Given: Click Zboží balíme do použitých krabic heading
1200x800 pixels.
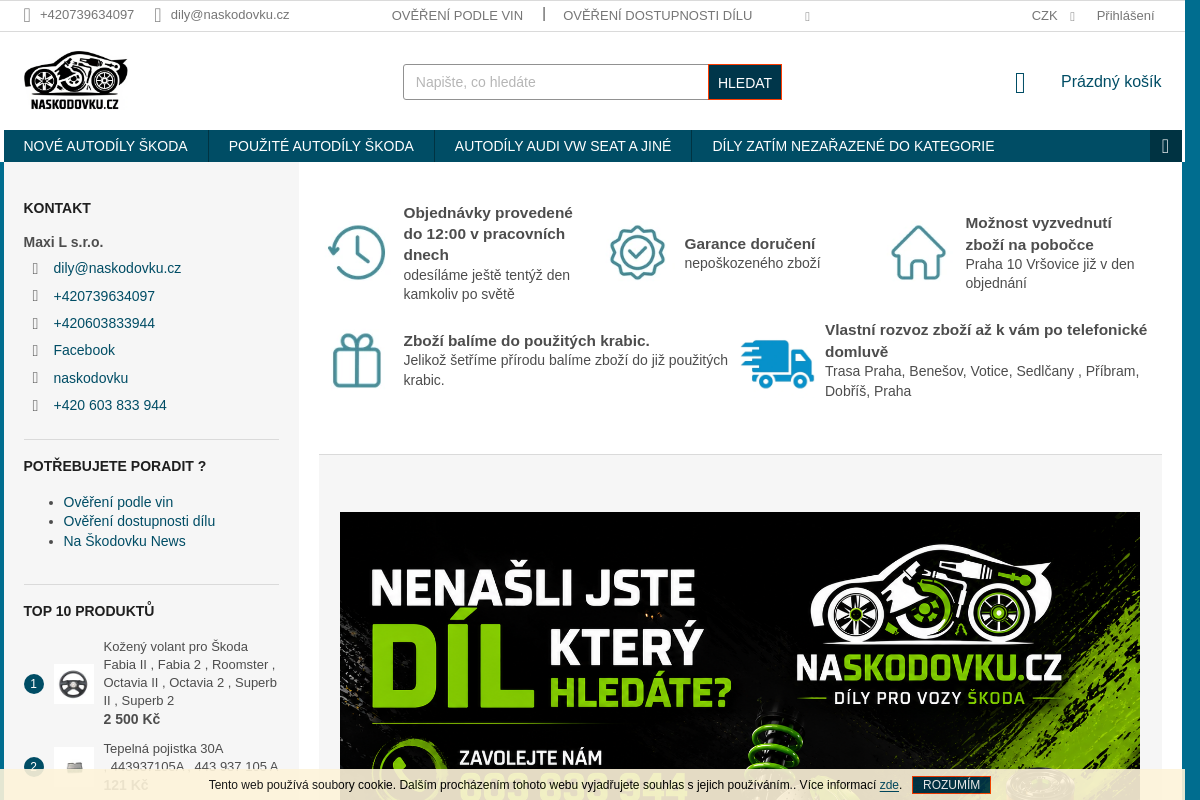Looking at the screenshot, I should pos(527,340).
